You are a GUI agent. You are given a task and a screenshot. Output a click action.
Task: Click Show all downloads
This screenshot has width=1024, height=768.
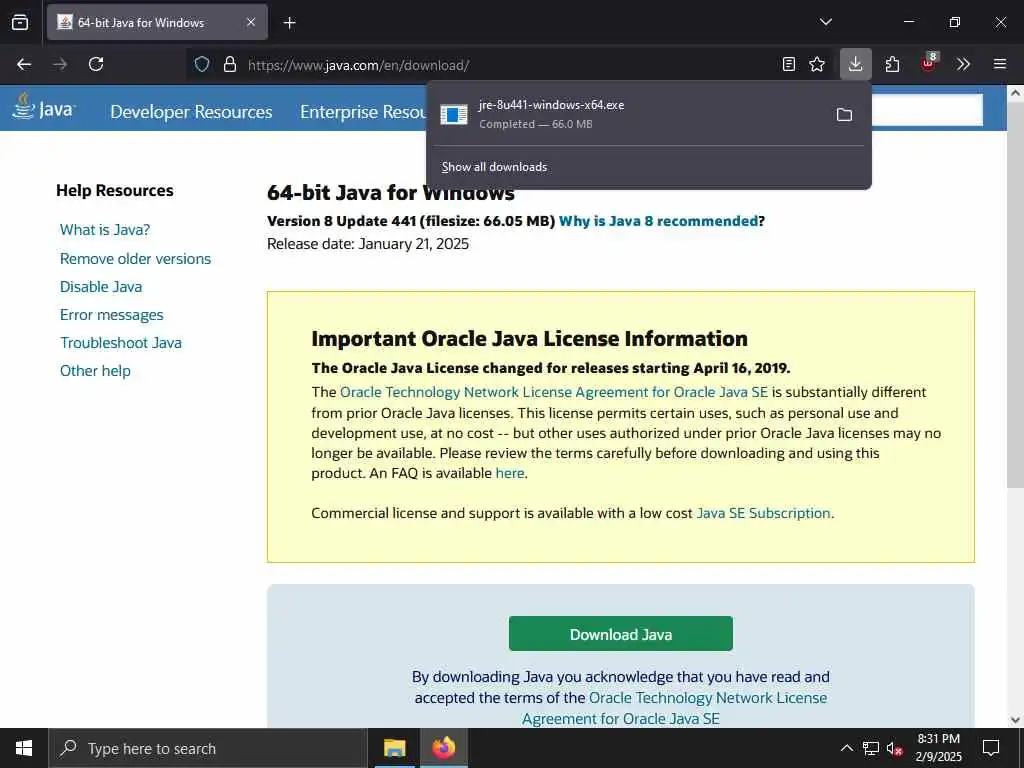click(494, 167)
